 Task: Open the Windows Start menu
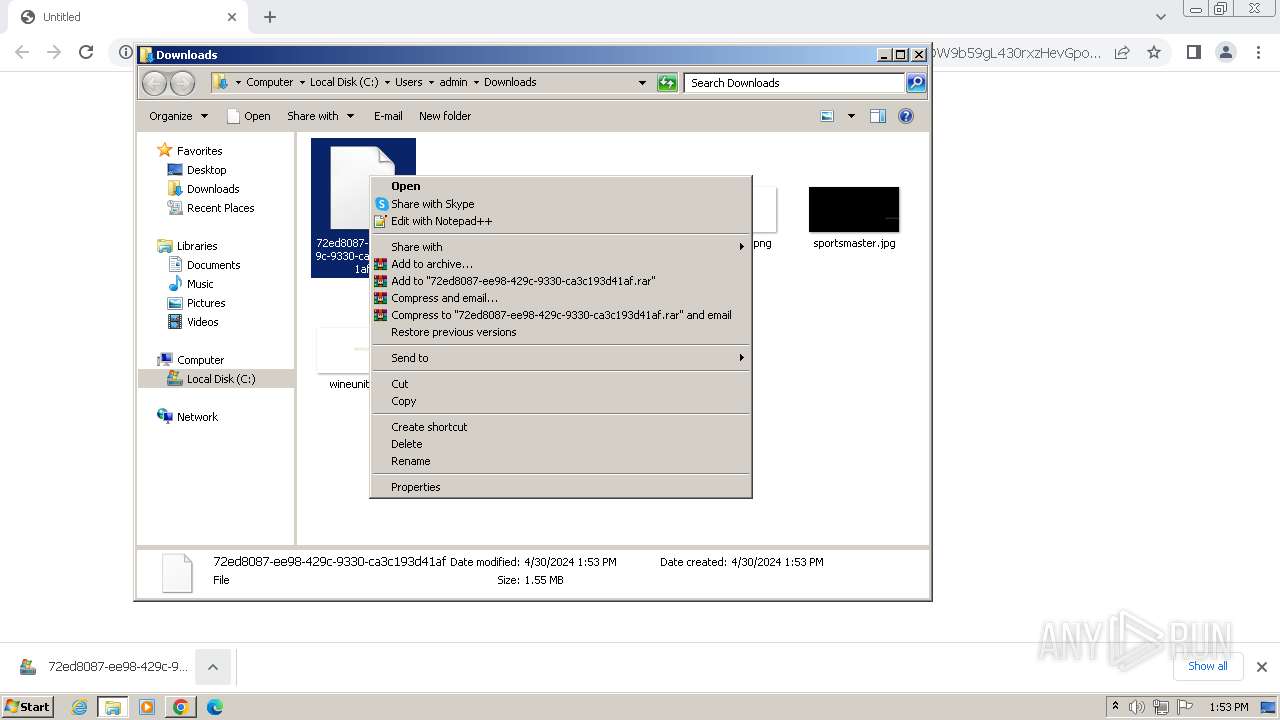28,707
